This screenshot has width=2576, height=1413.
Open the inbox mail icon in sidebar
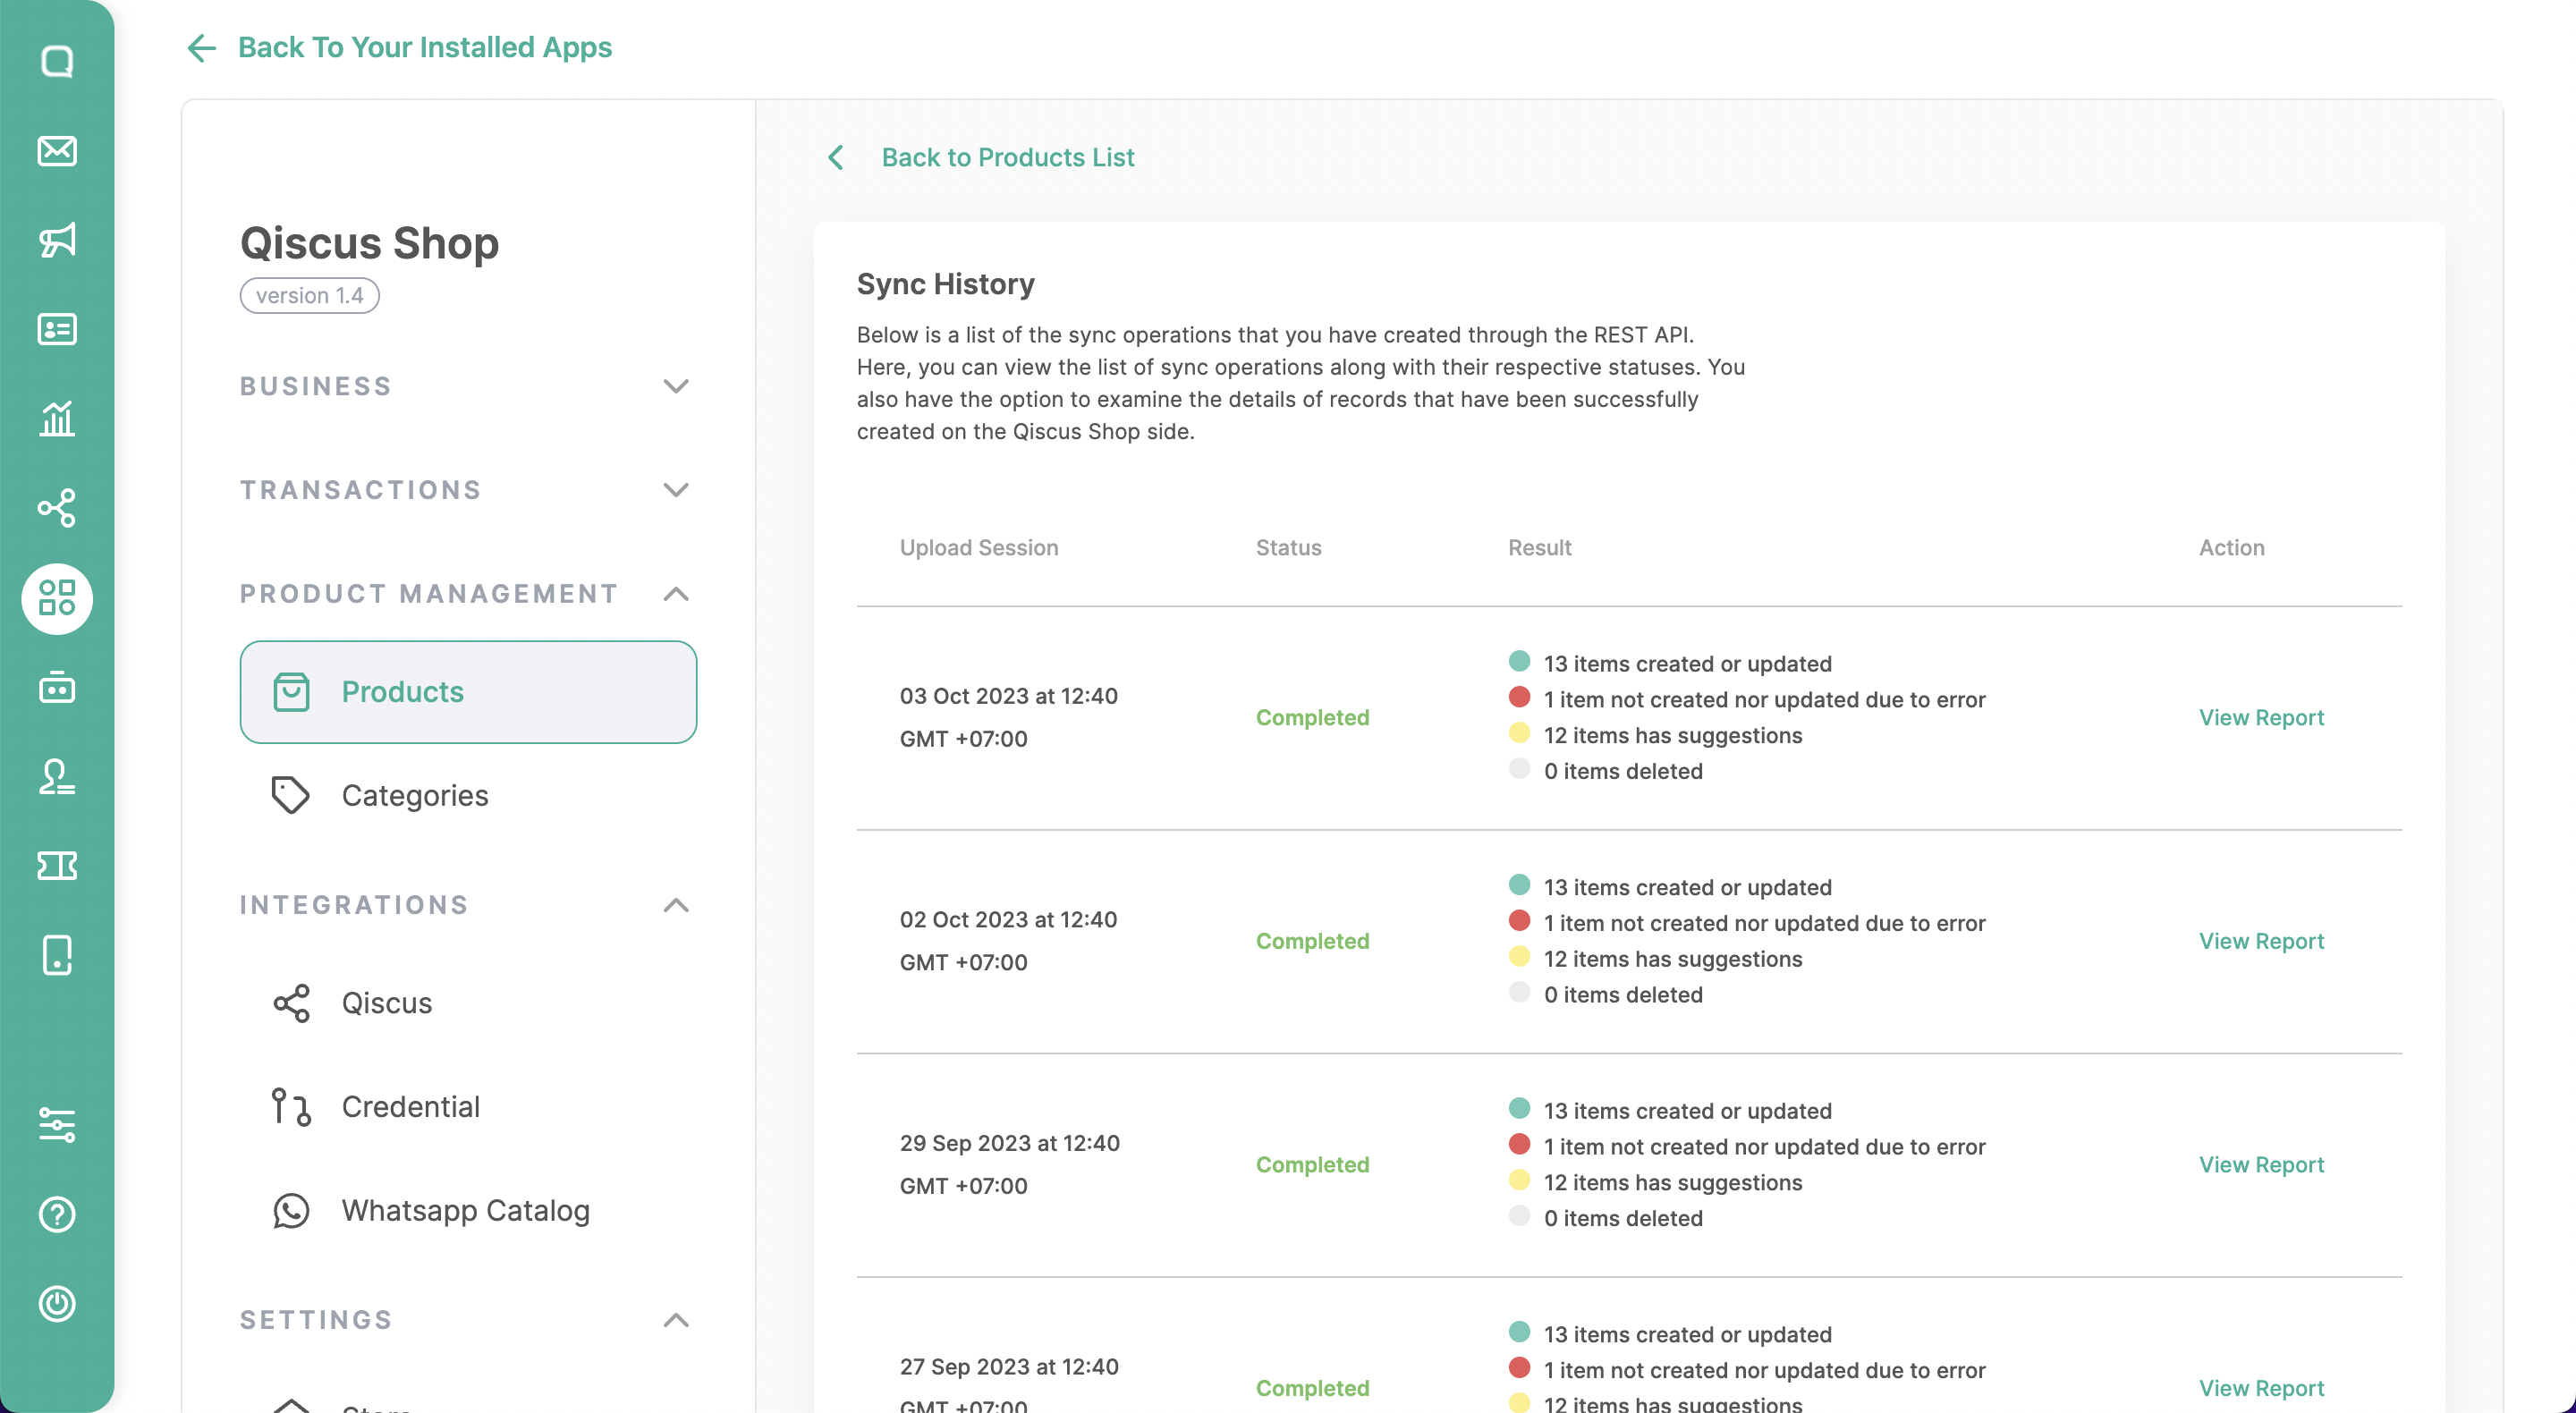tap(57, 151)
